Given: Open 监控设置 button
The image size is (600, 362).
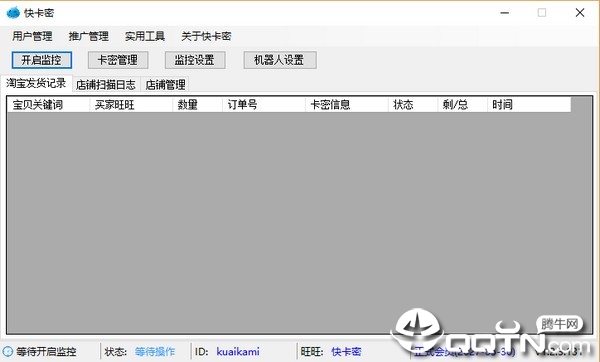Looking at the screenshot, I should pos(195,60).
